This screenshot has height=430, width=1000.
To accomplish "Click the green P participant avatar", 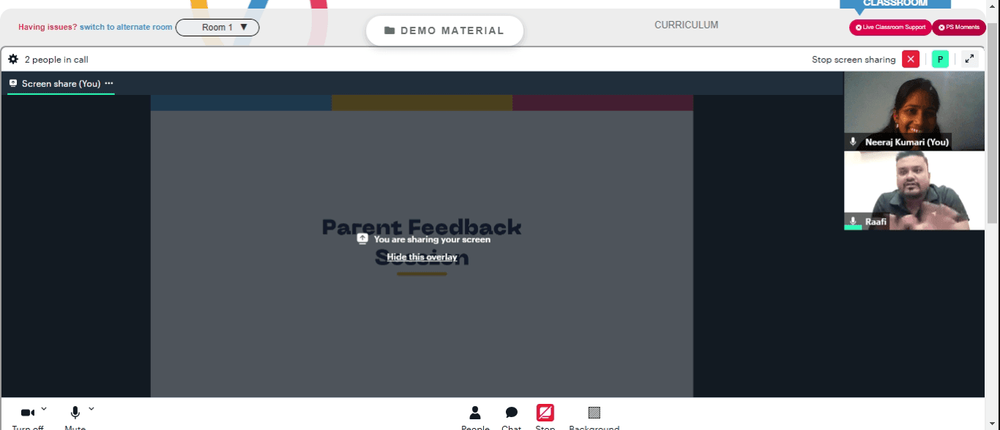I will (940, 59).
